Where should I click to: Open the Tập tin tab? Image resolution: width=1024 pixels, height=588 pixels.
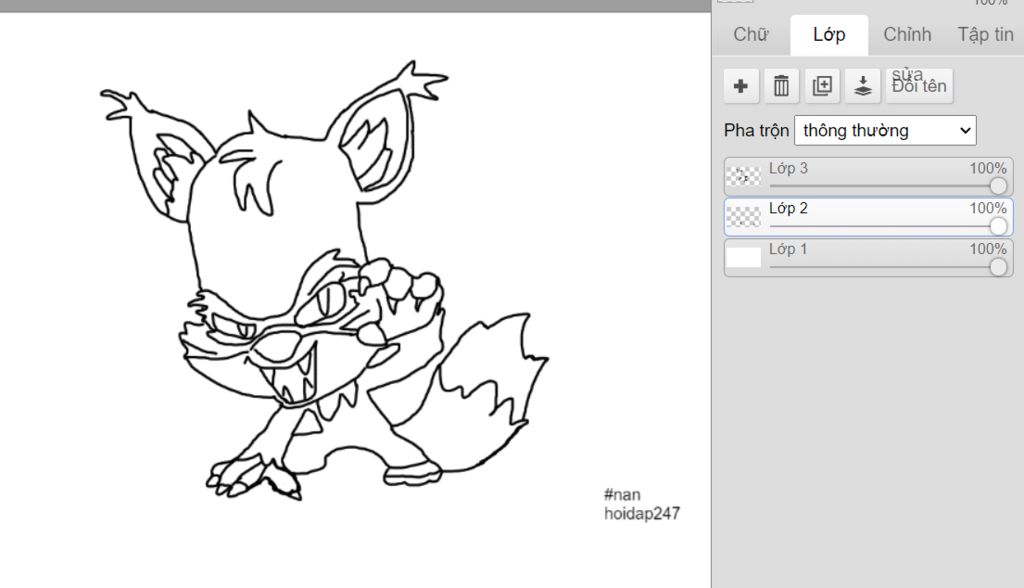click(985, 35)
